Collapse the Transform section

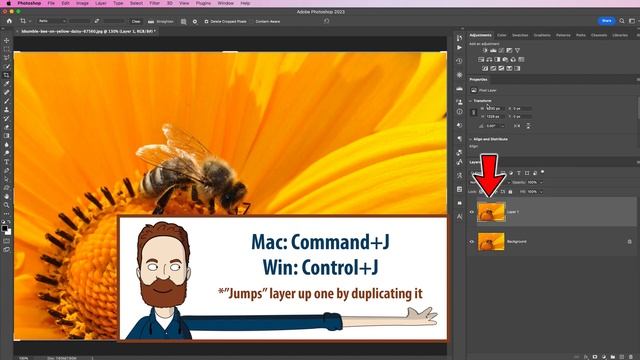point(470,100)
